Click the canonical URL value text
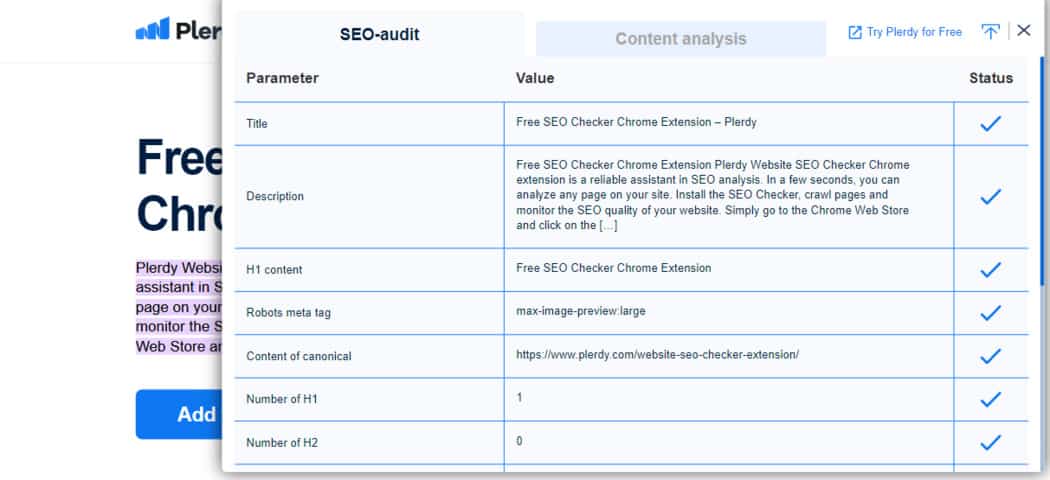 pyautogui.click(x=657, y=355)
